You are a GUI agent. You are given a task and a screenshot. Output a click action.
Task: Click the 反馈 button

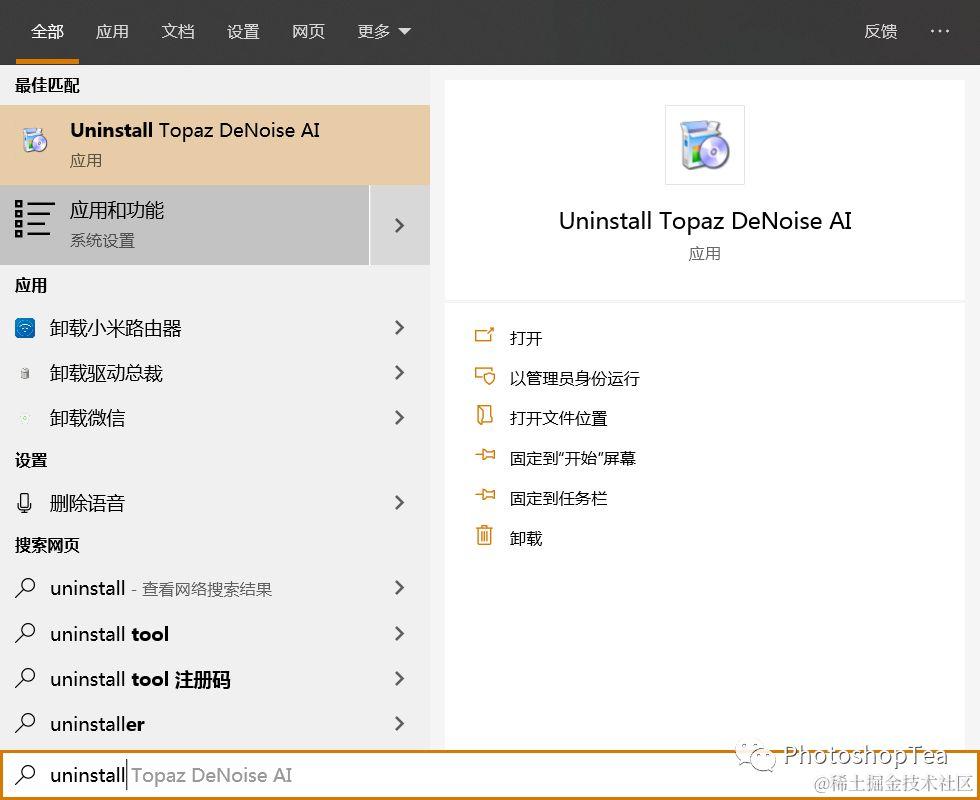(881, 31)
